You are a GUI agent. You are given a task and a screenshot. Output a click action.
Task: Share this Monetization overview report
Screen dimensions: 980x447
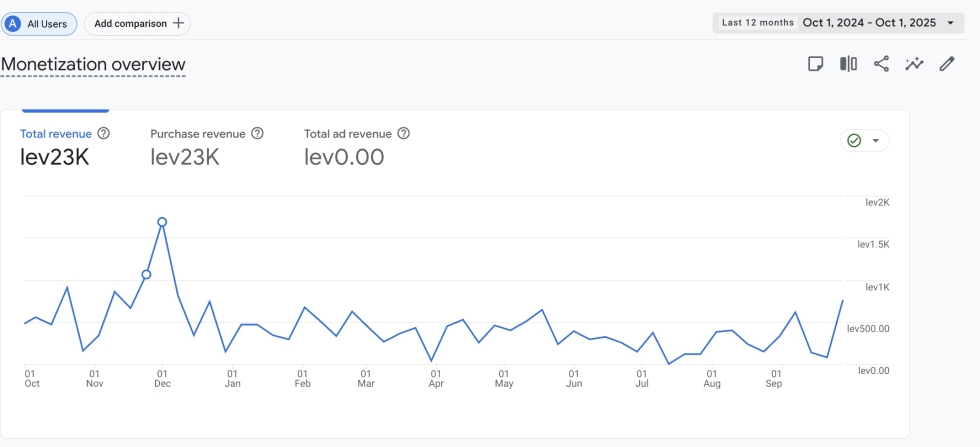(x=881, y=64)
